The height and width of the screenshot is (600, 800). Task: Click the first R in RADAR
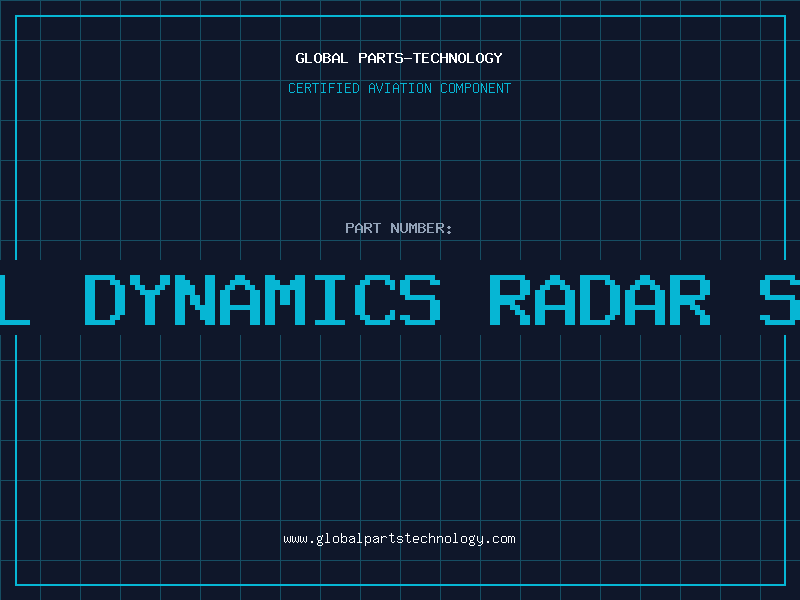tap(510, 299)
